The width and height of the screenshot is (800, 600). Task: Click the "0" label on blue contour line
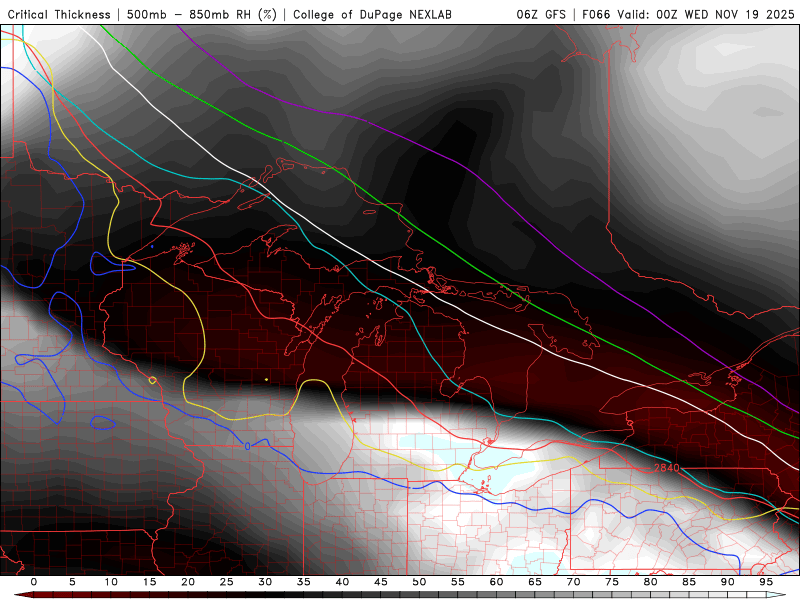click(x=247, y=446)
